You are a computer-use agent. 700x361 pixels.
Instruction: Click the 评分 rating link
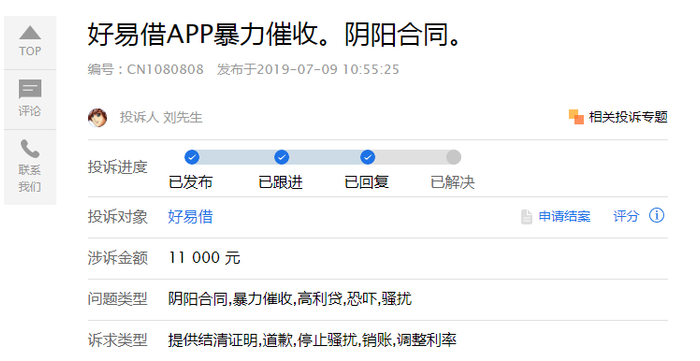pyautogui.click(x=626, y=216)
